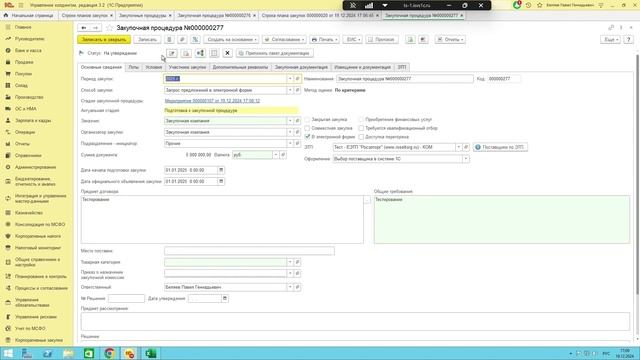Viewport: 640px width, 360px height.
Task: Open the Печать dropdown menu
Action: coord(324,40)
